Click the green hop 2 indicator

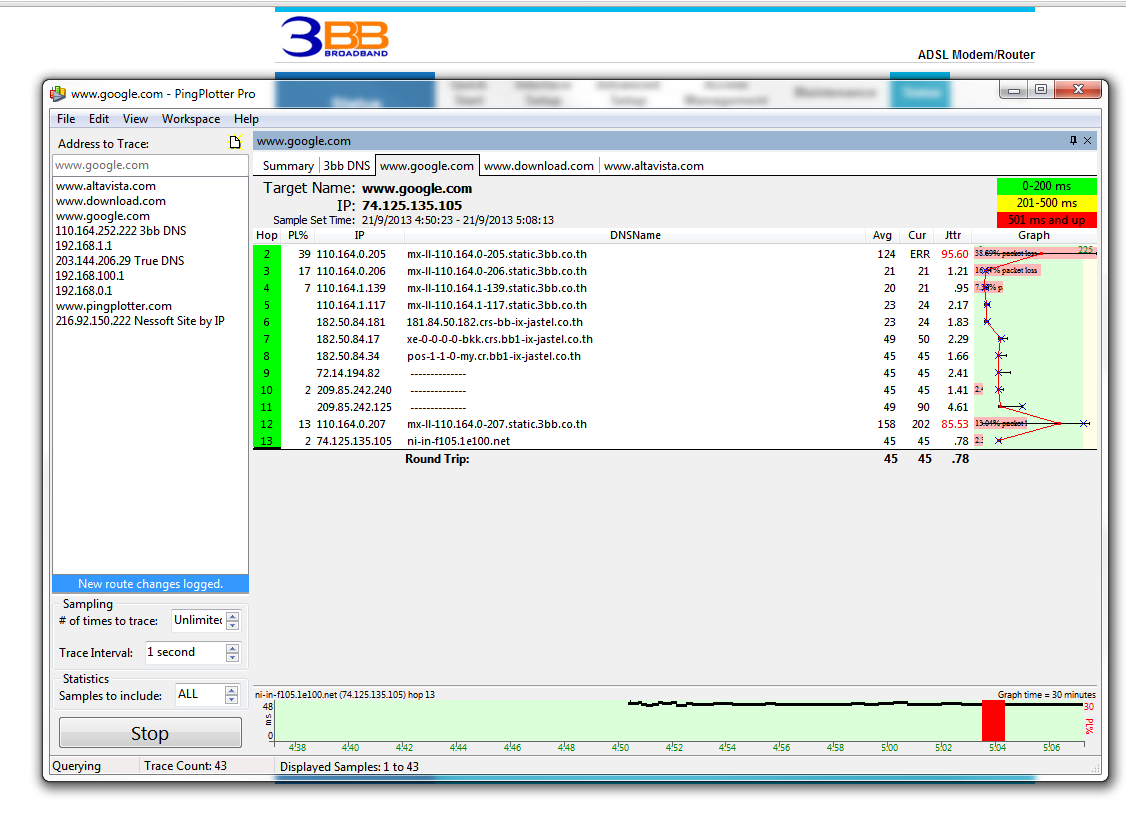tap(266, 254)
